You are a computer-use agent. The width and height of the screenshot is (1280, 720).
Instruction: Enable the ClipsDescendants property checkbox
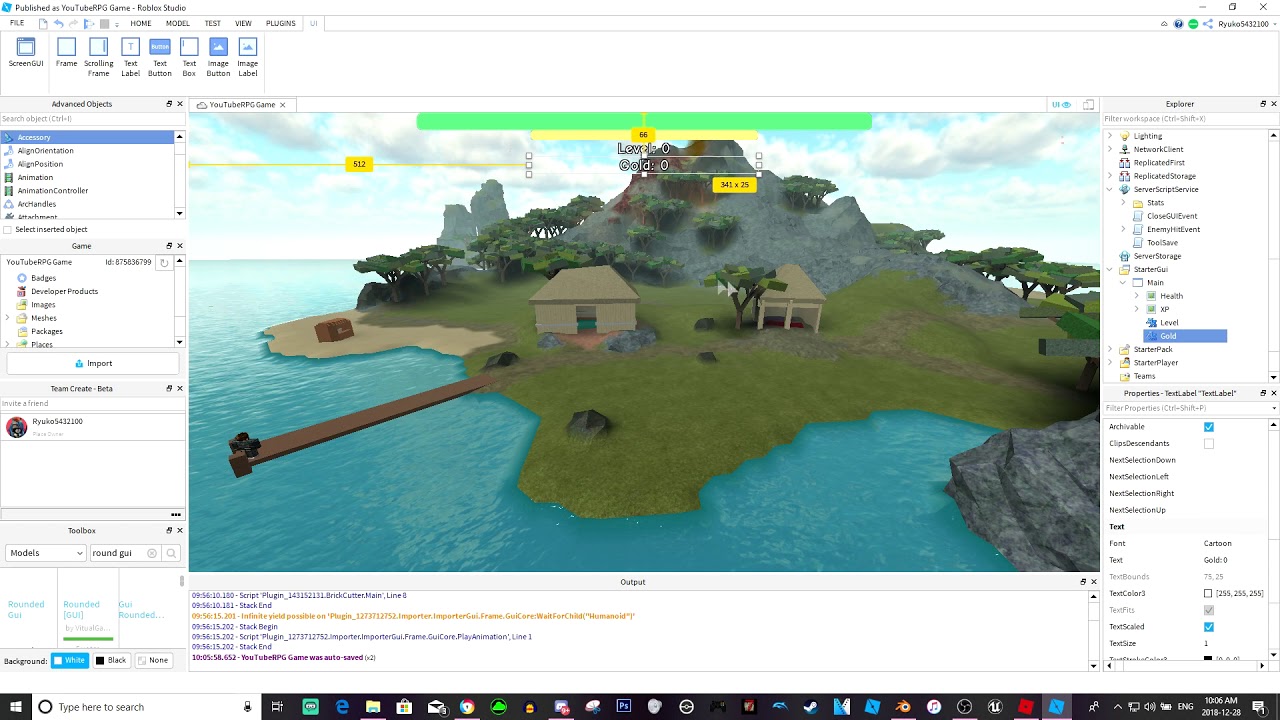tap(1209, 443)
